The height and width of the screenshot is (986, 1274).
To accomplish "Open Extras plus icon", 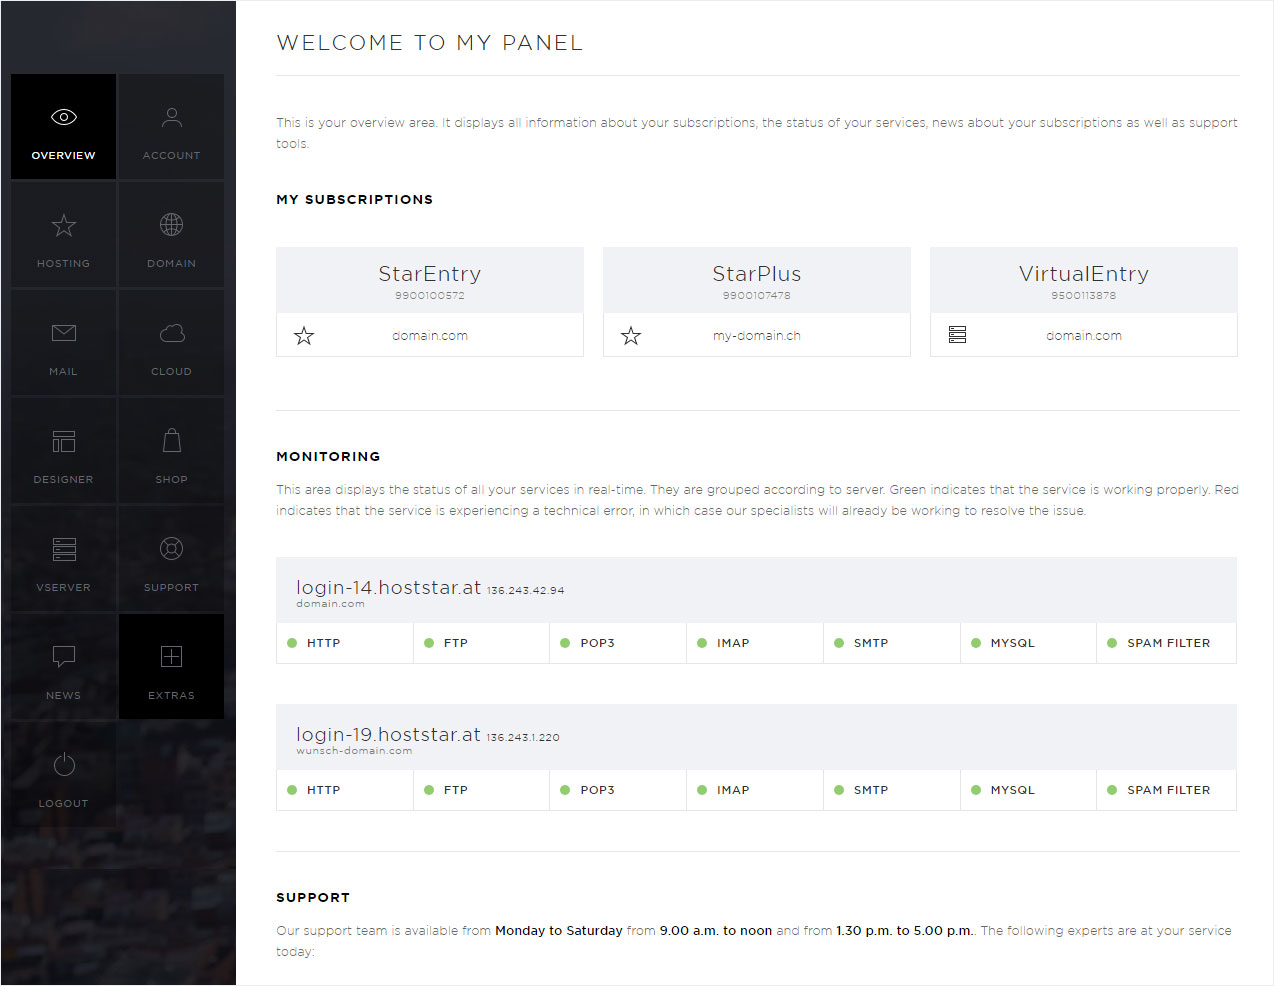I will coord(172,657).
